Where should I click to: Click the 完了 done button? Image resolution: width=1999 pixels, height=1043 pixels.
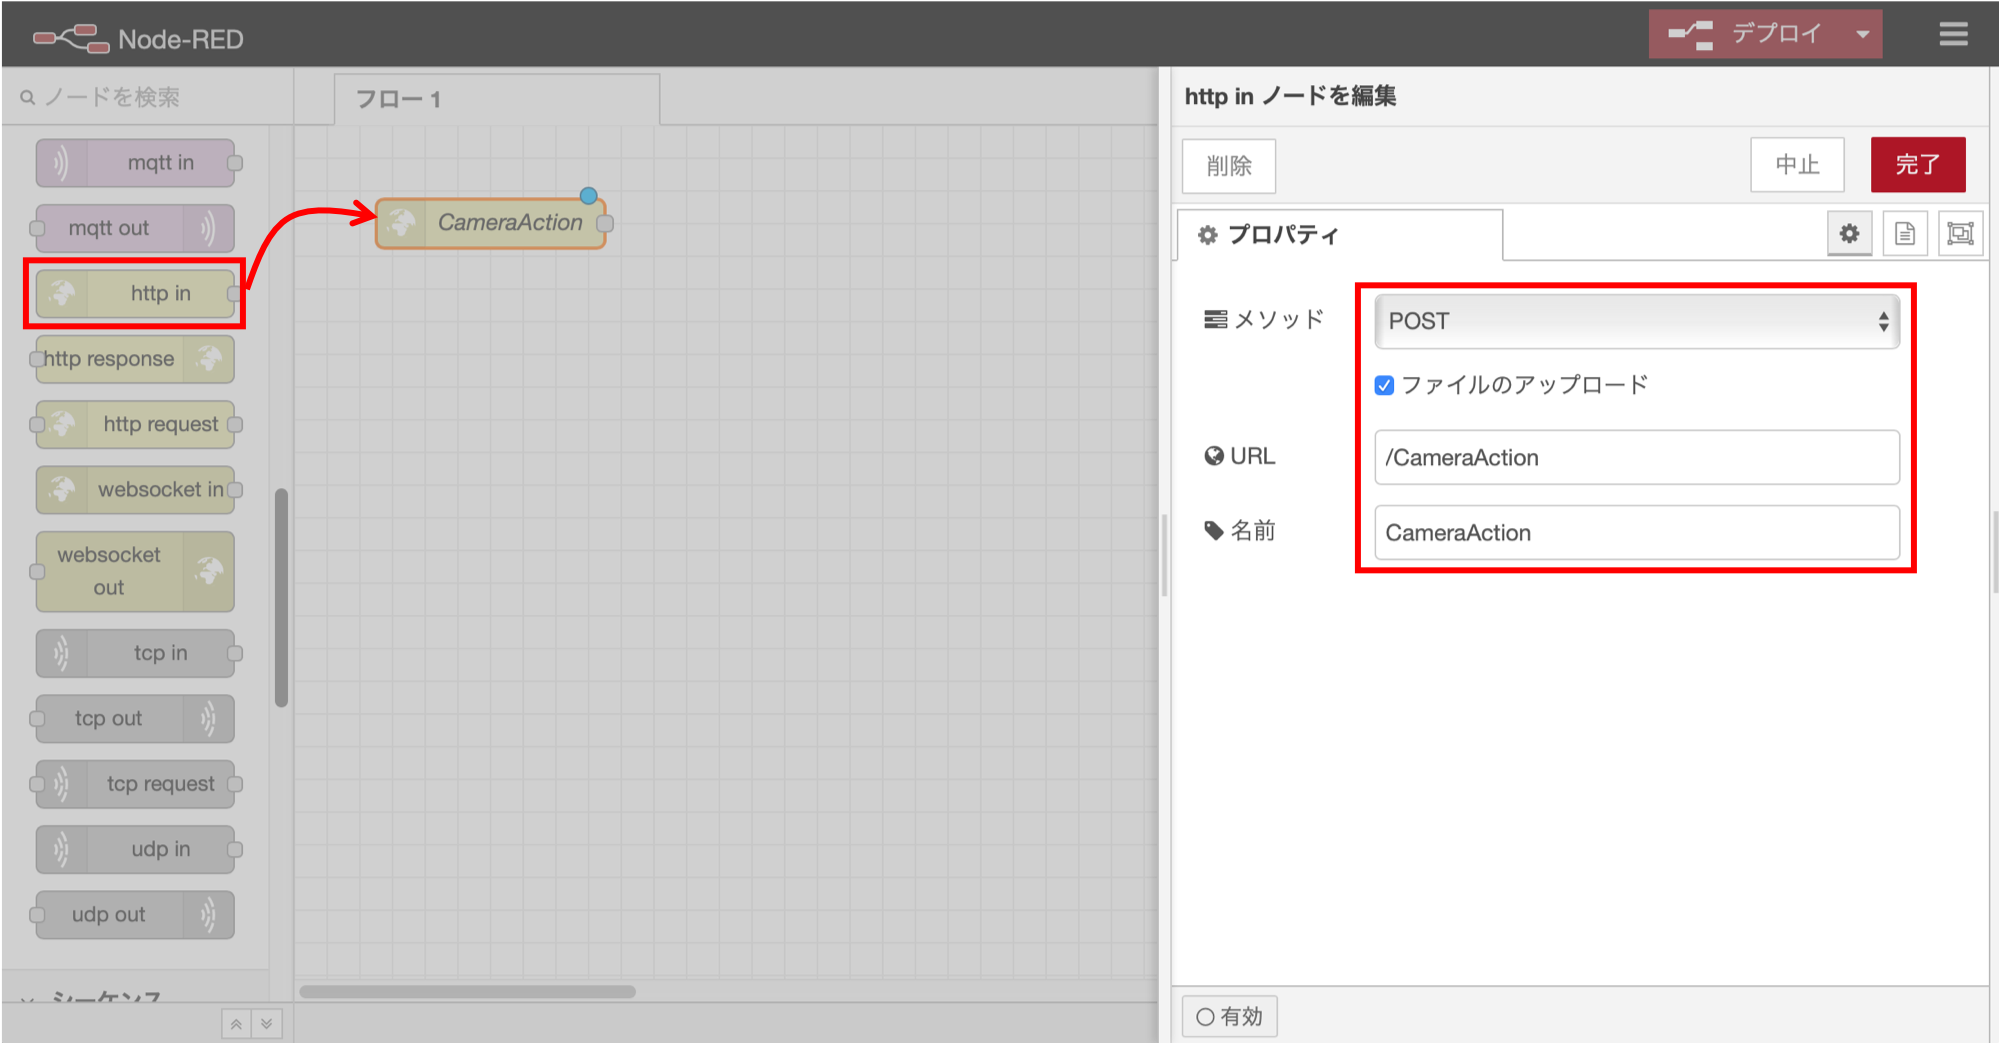pyautogui.click(x=1918, y=165)
